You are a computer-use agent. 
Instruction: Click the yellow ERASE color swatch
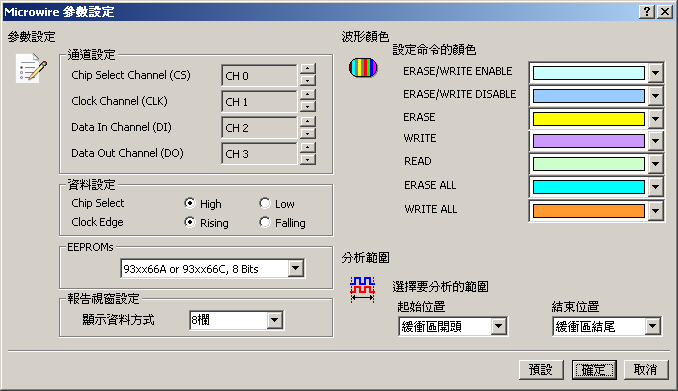coord(589,119)
